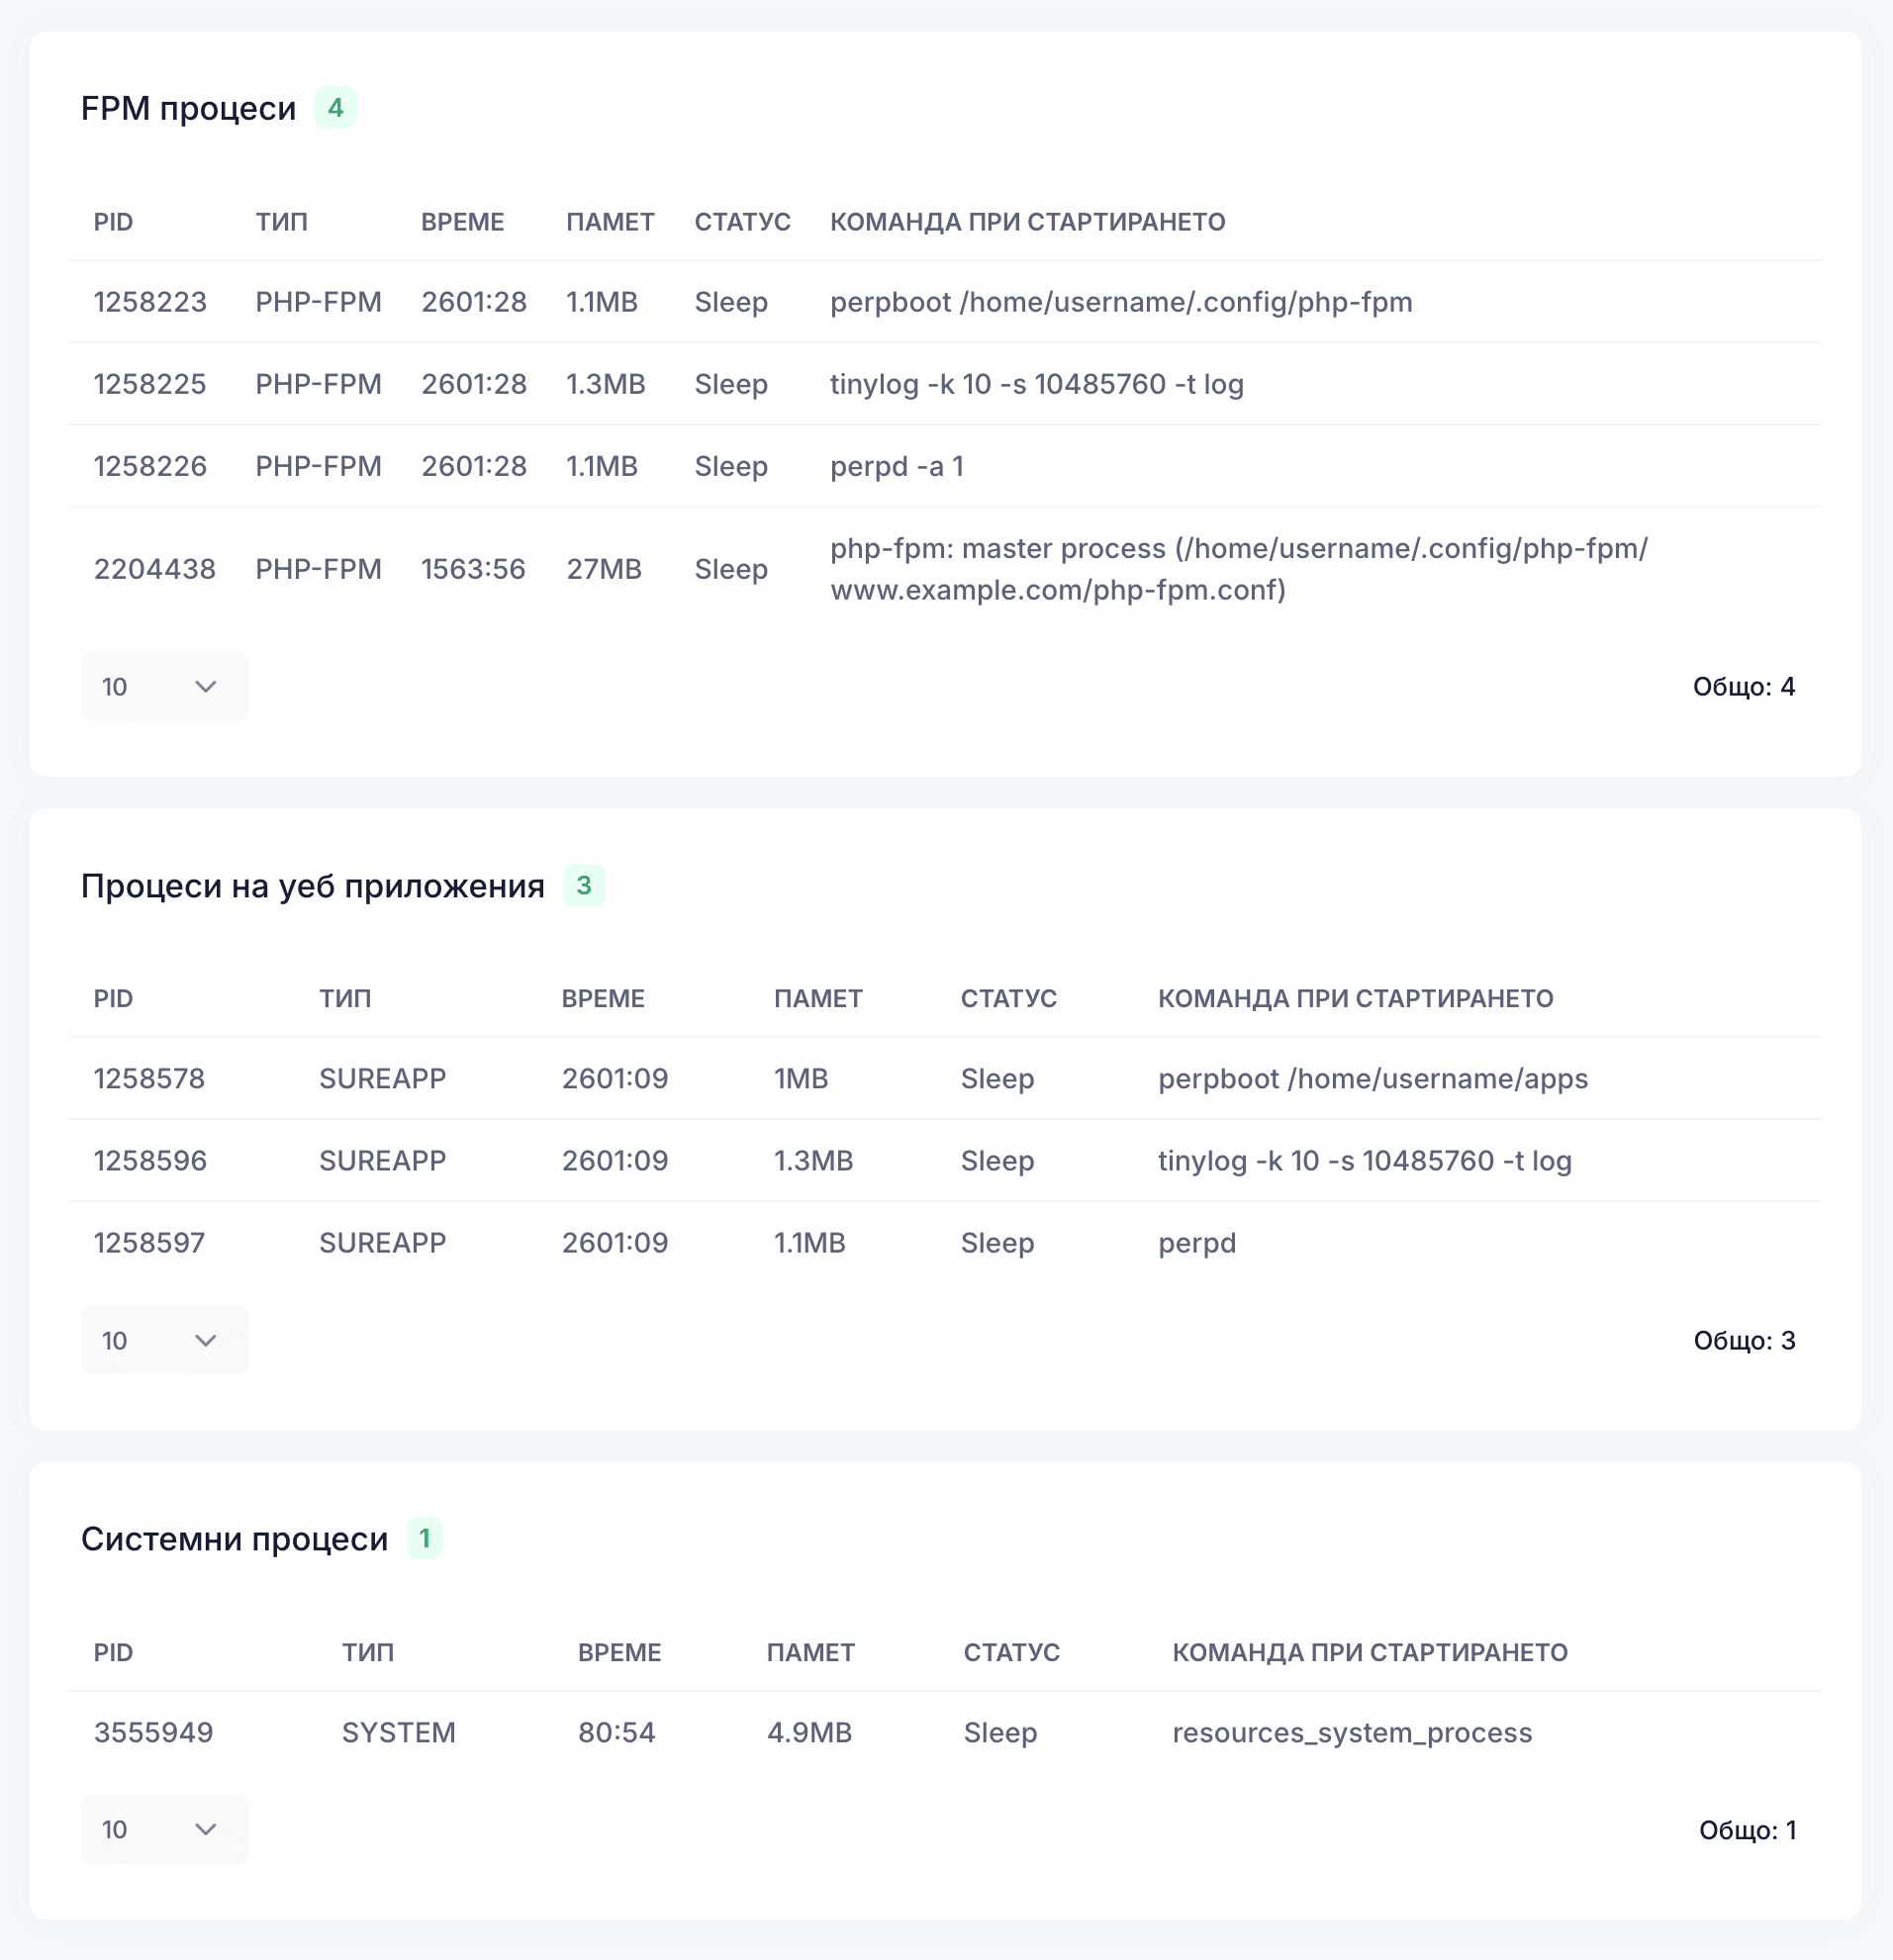Click СТАТУС header in Системни процеси table
This screenshot has height=1960, width=1893.
point(1011,1652)
